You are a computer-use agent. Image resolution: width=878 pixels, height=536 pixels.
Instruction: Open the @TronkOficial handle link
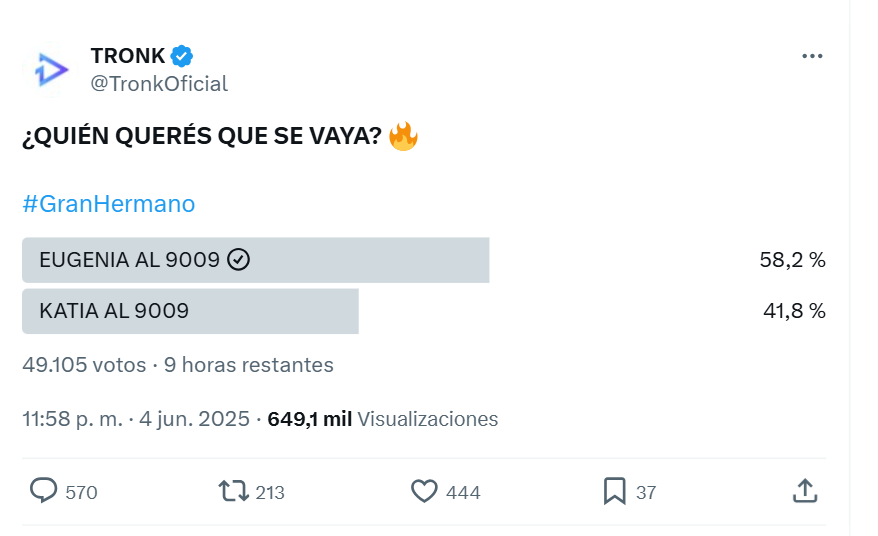159,84
